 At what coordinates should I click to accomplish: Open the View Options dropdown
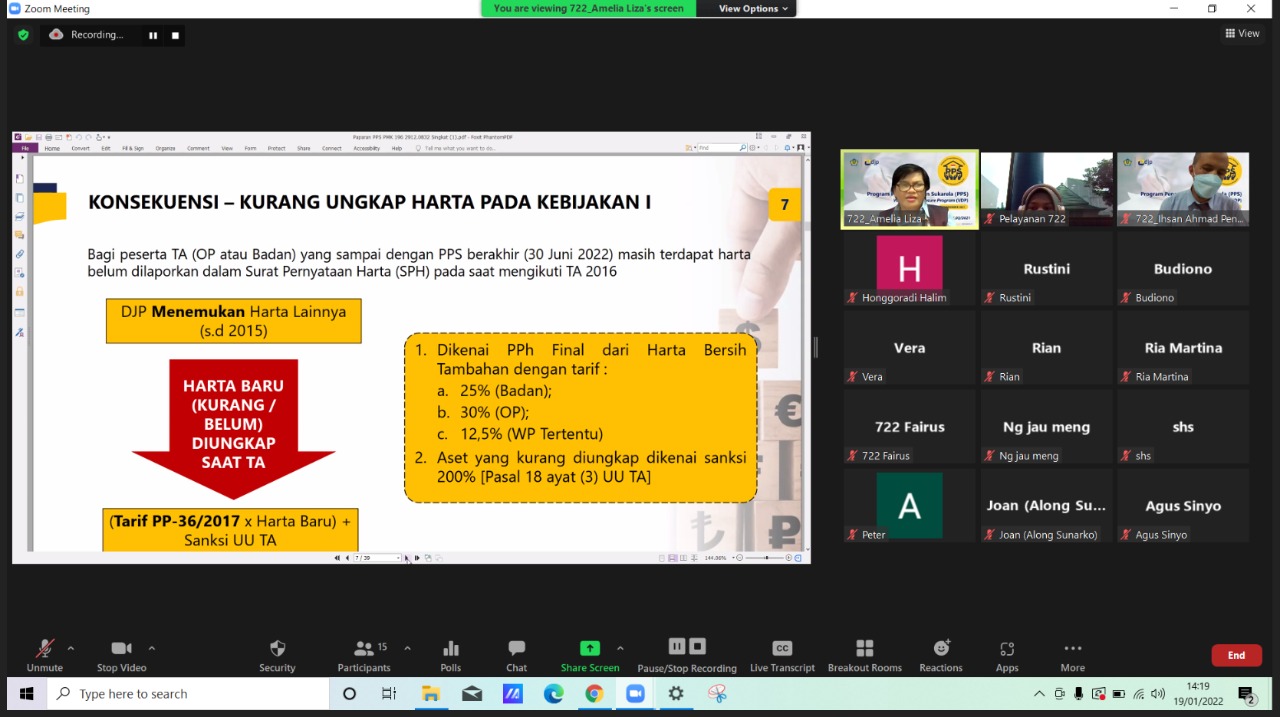point(753,8)
